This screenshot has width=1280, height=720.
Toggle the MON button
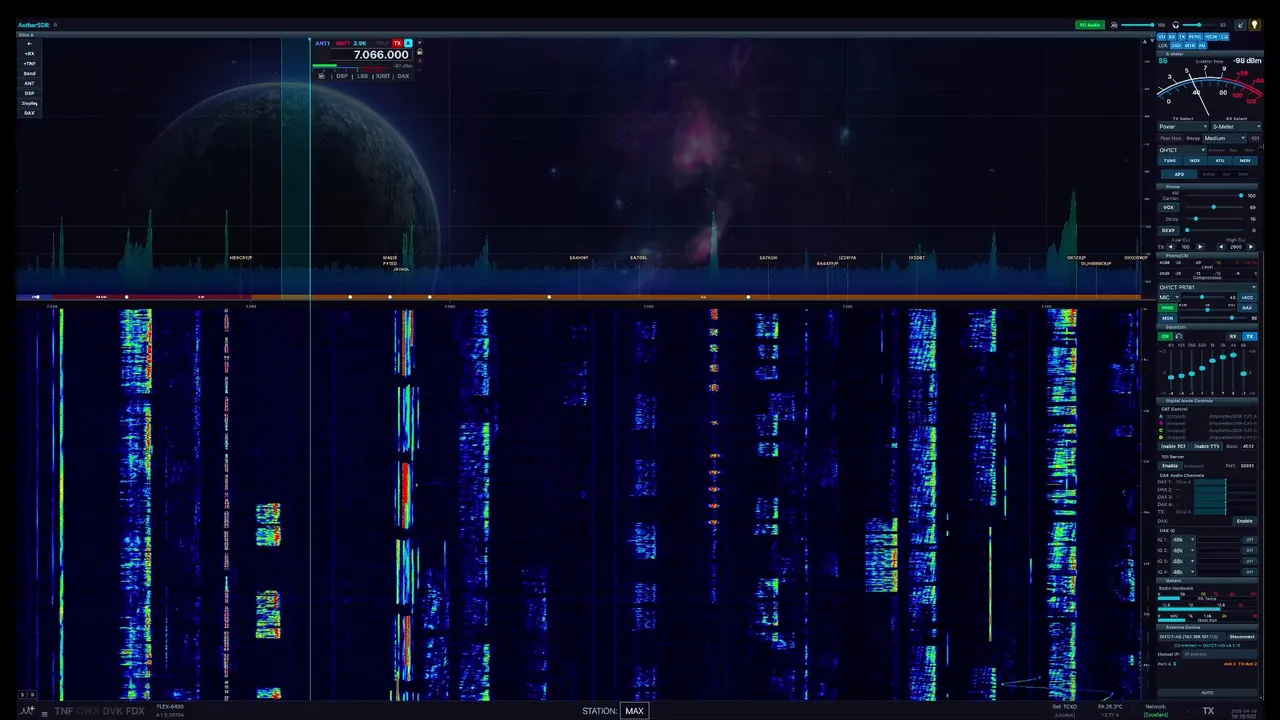click(1167, 318)
